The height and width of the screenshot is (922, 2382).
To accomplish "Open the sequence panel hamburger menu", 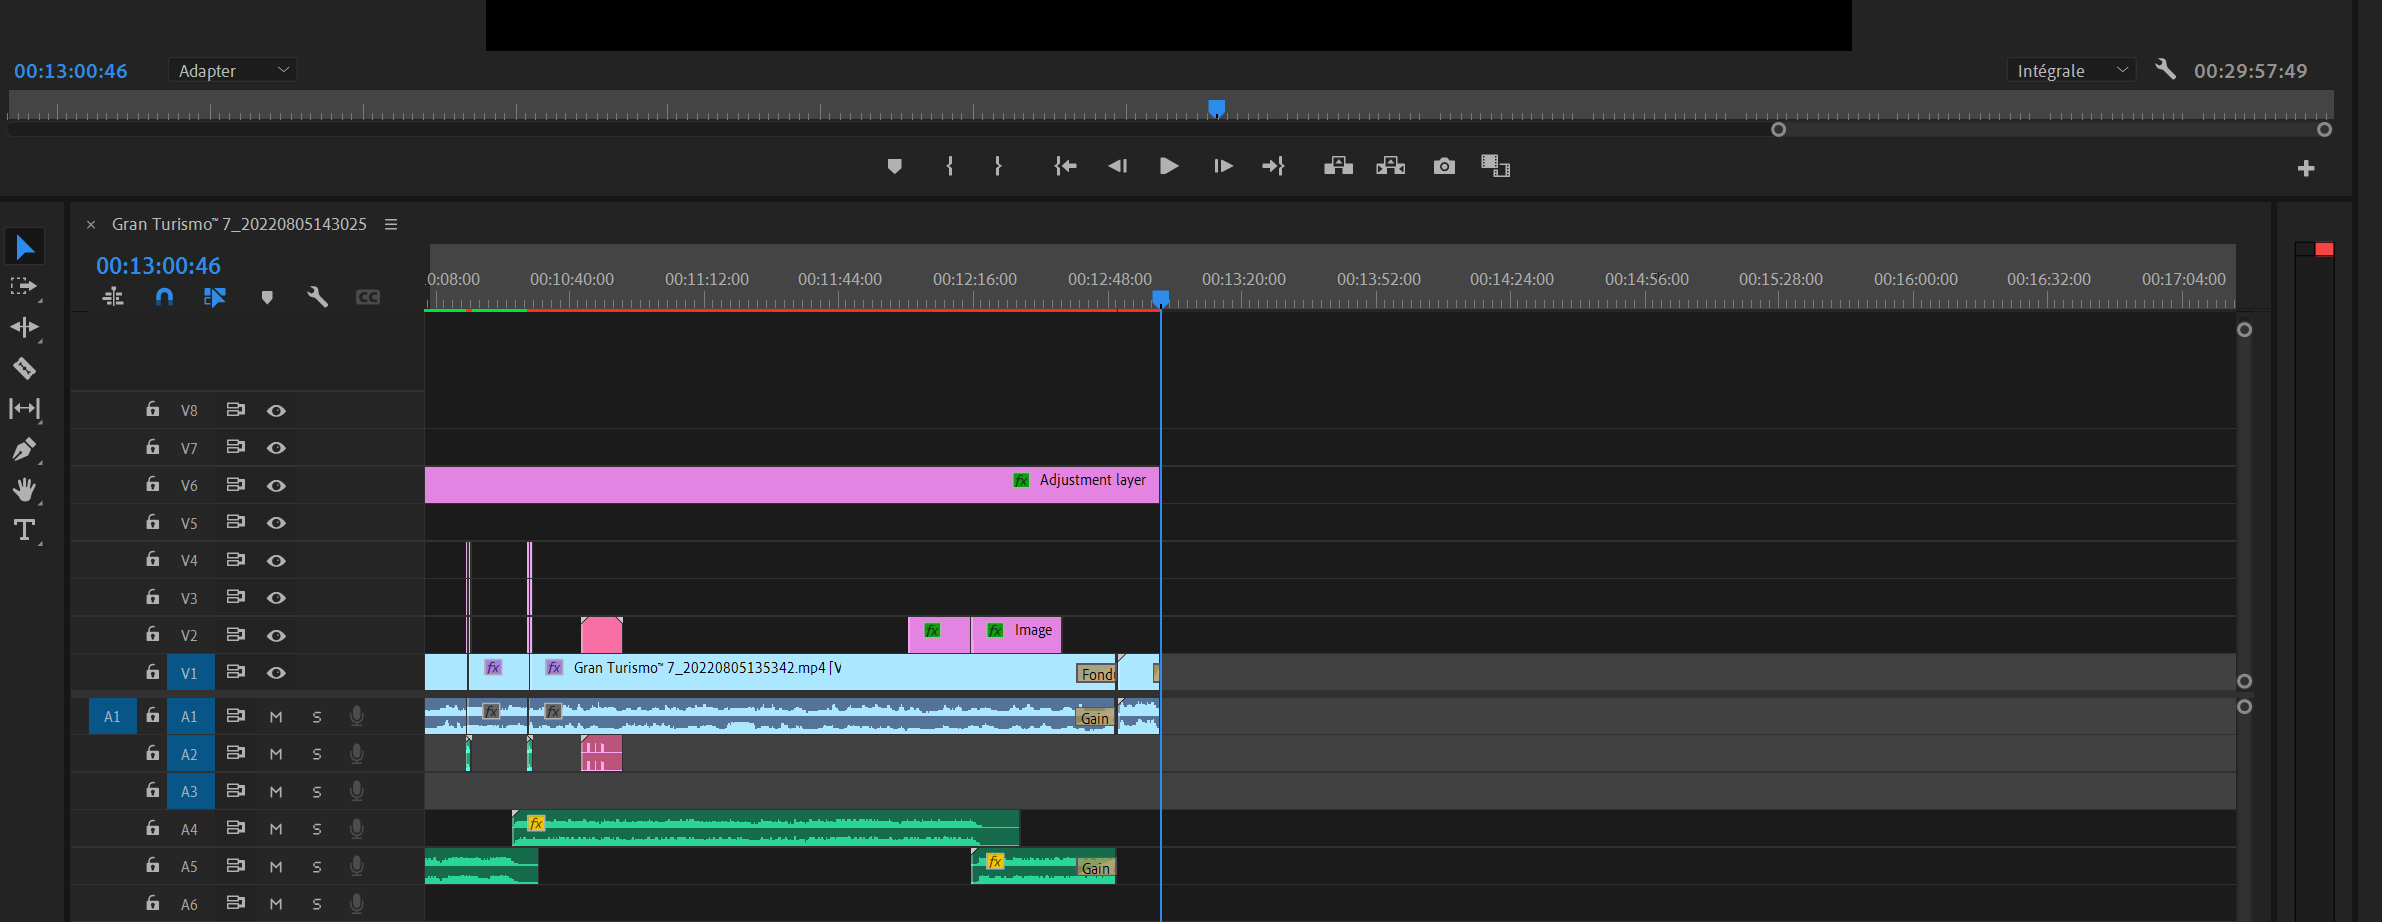I will coord(391,224).
